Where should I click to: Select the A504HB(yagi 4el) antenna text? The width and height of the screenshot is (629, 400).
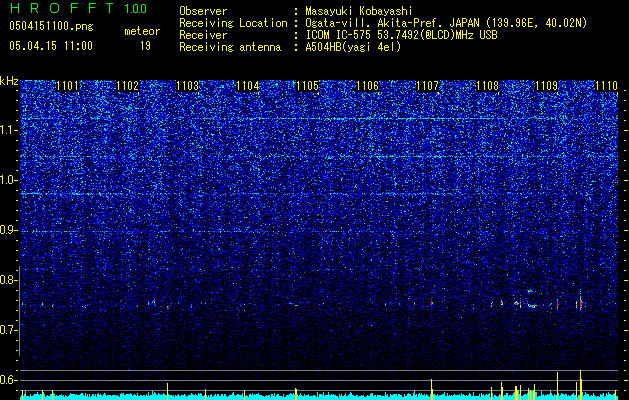coord(353,47)
